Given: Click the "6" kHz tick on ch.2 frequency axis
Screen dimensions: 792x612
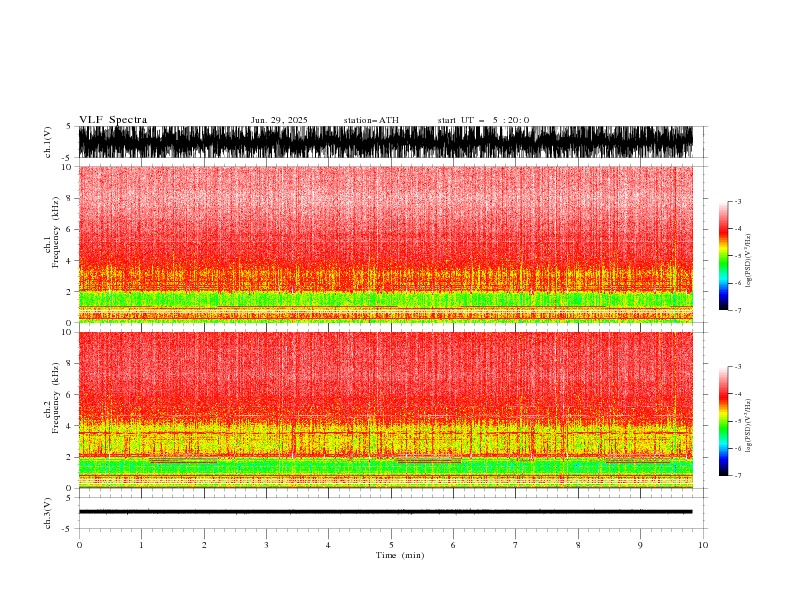Looking at the screenshot, I should coord(70,395).
